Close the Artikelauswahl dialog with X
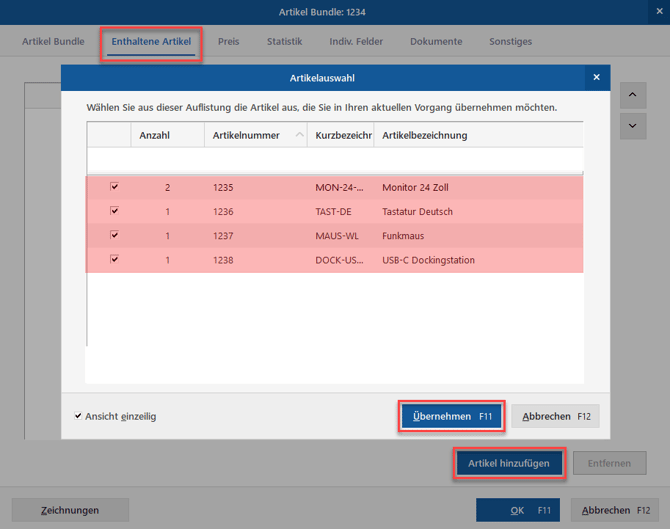670x529 pixels. click(x=597, y=77)
